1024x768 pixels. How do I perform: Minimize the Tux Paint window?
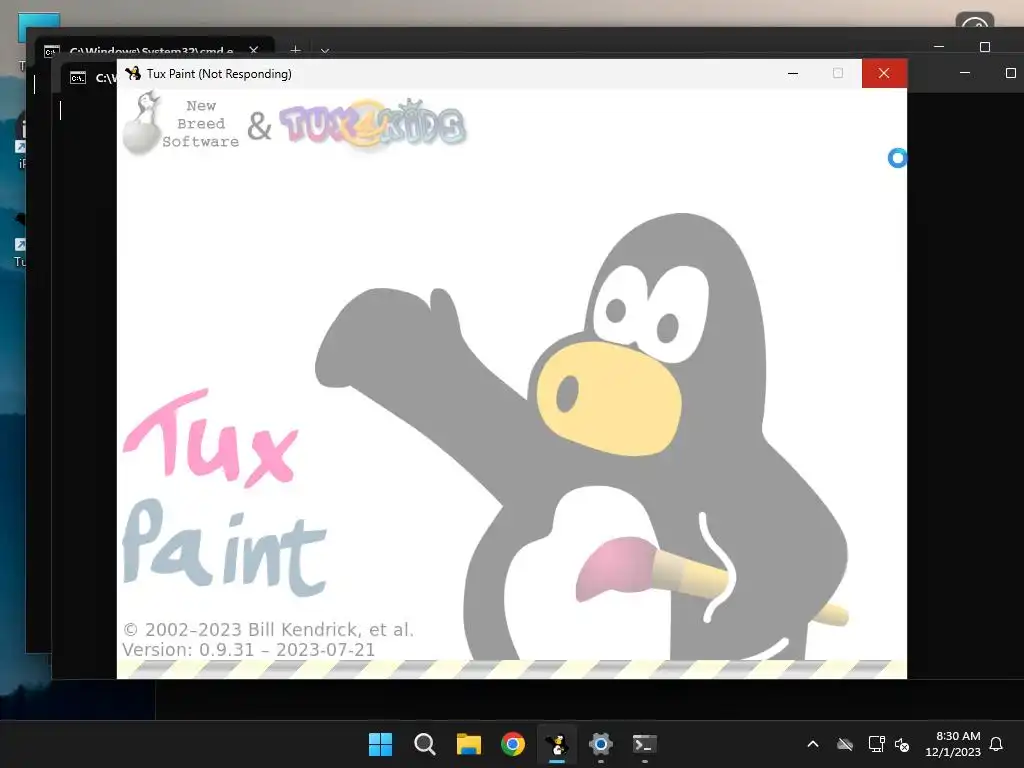coord(793,73)
